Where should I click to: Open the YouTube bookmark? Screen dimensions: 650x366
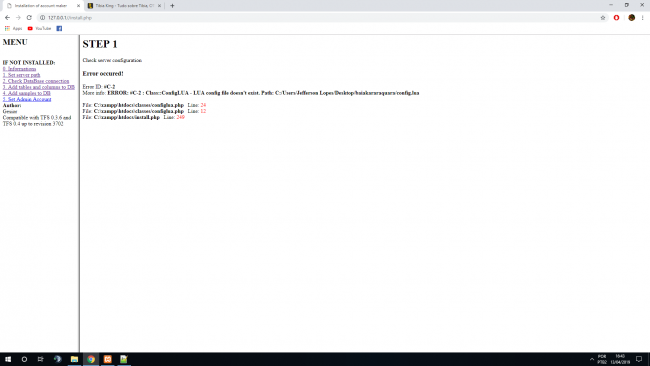pos(39,28)
